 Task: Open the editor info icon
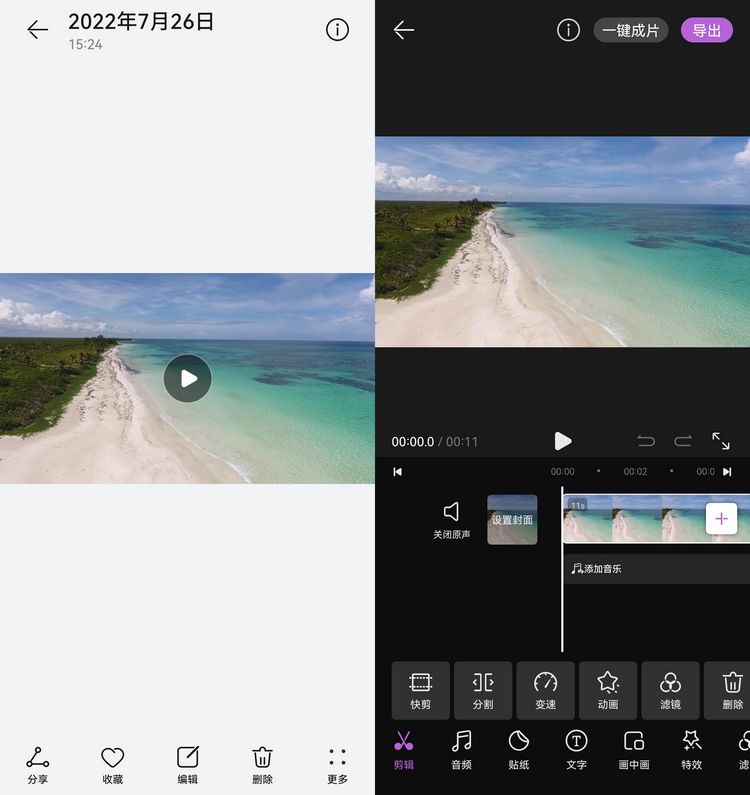568,30
